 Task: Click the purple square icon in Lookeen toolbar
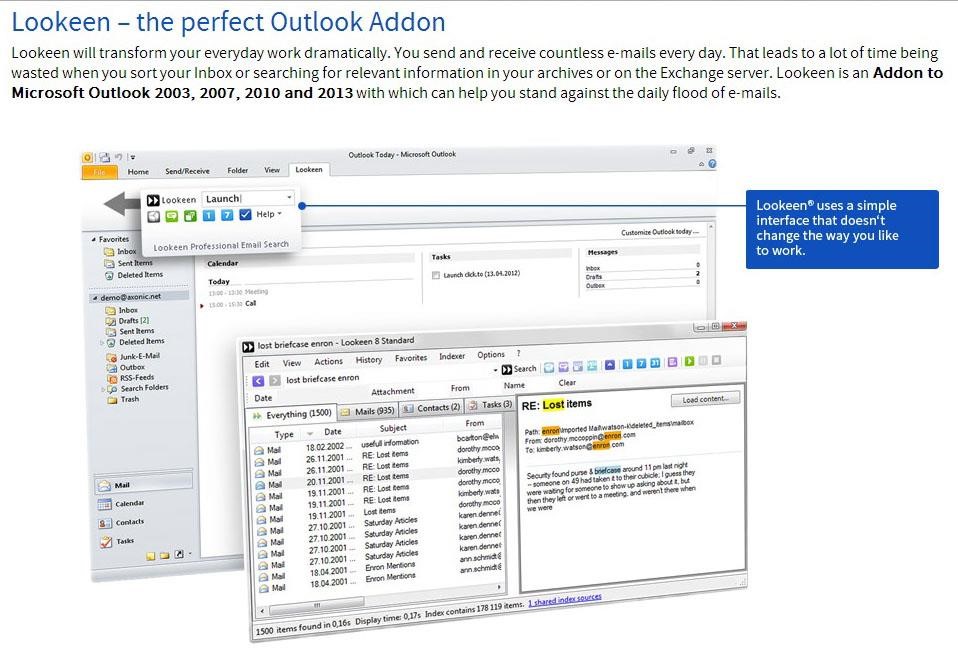pyautogui.click(x=673, y=362)
